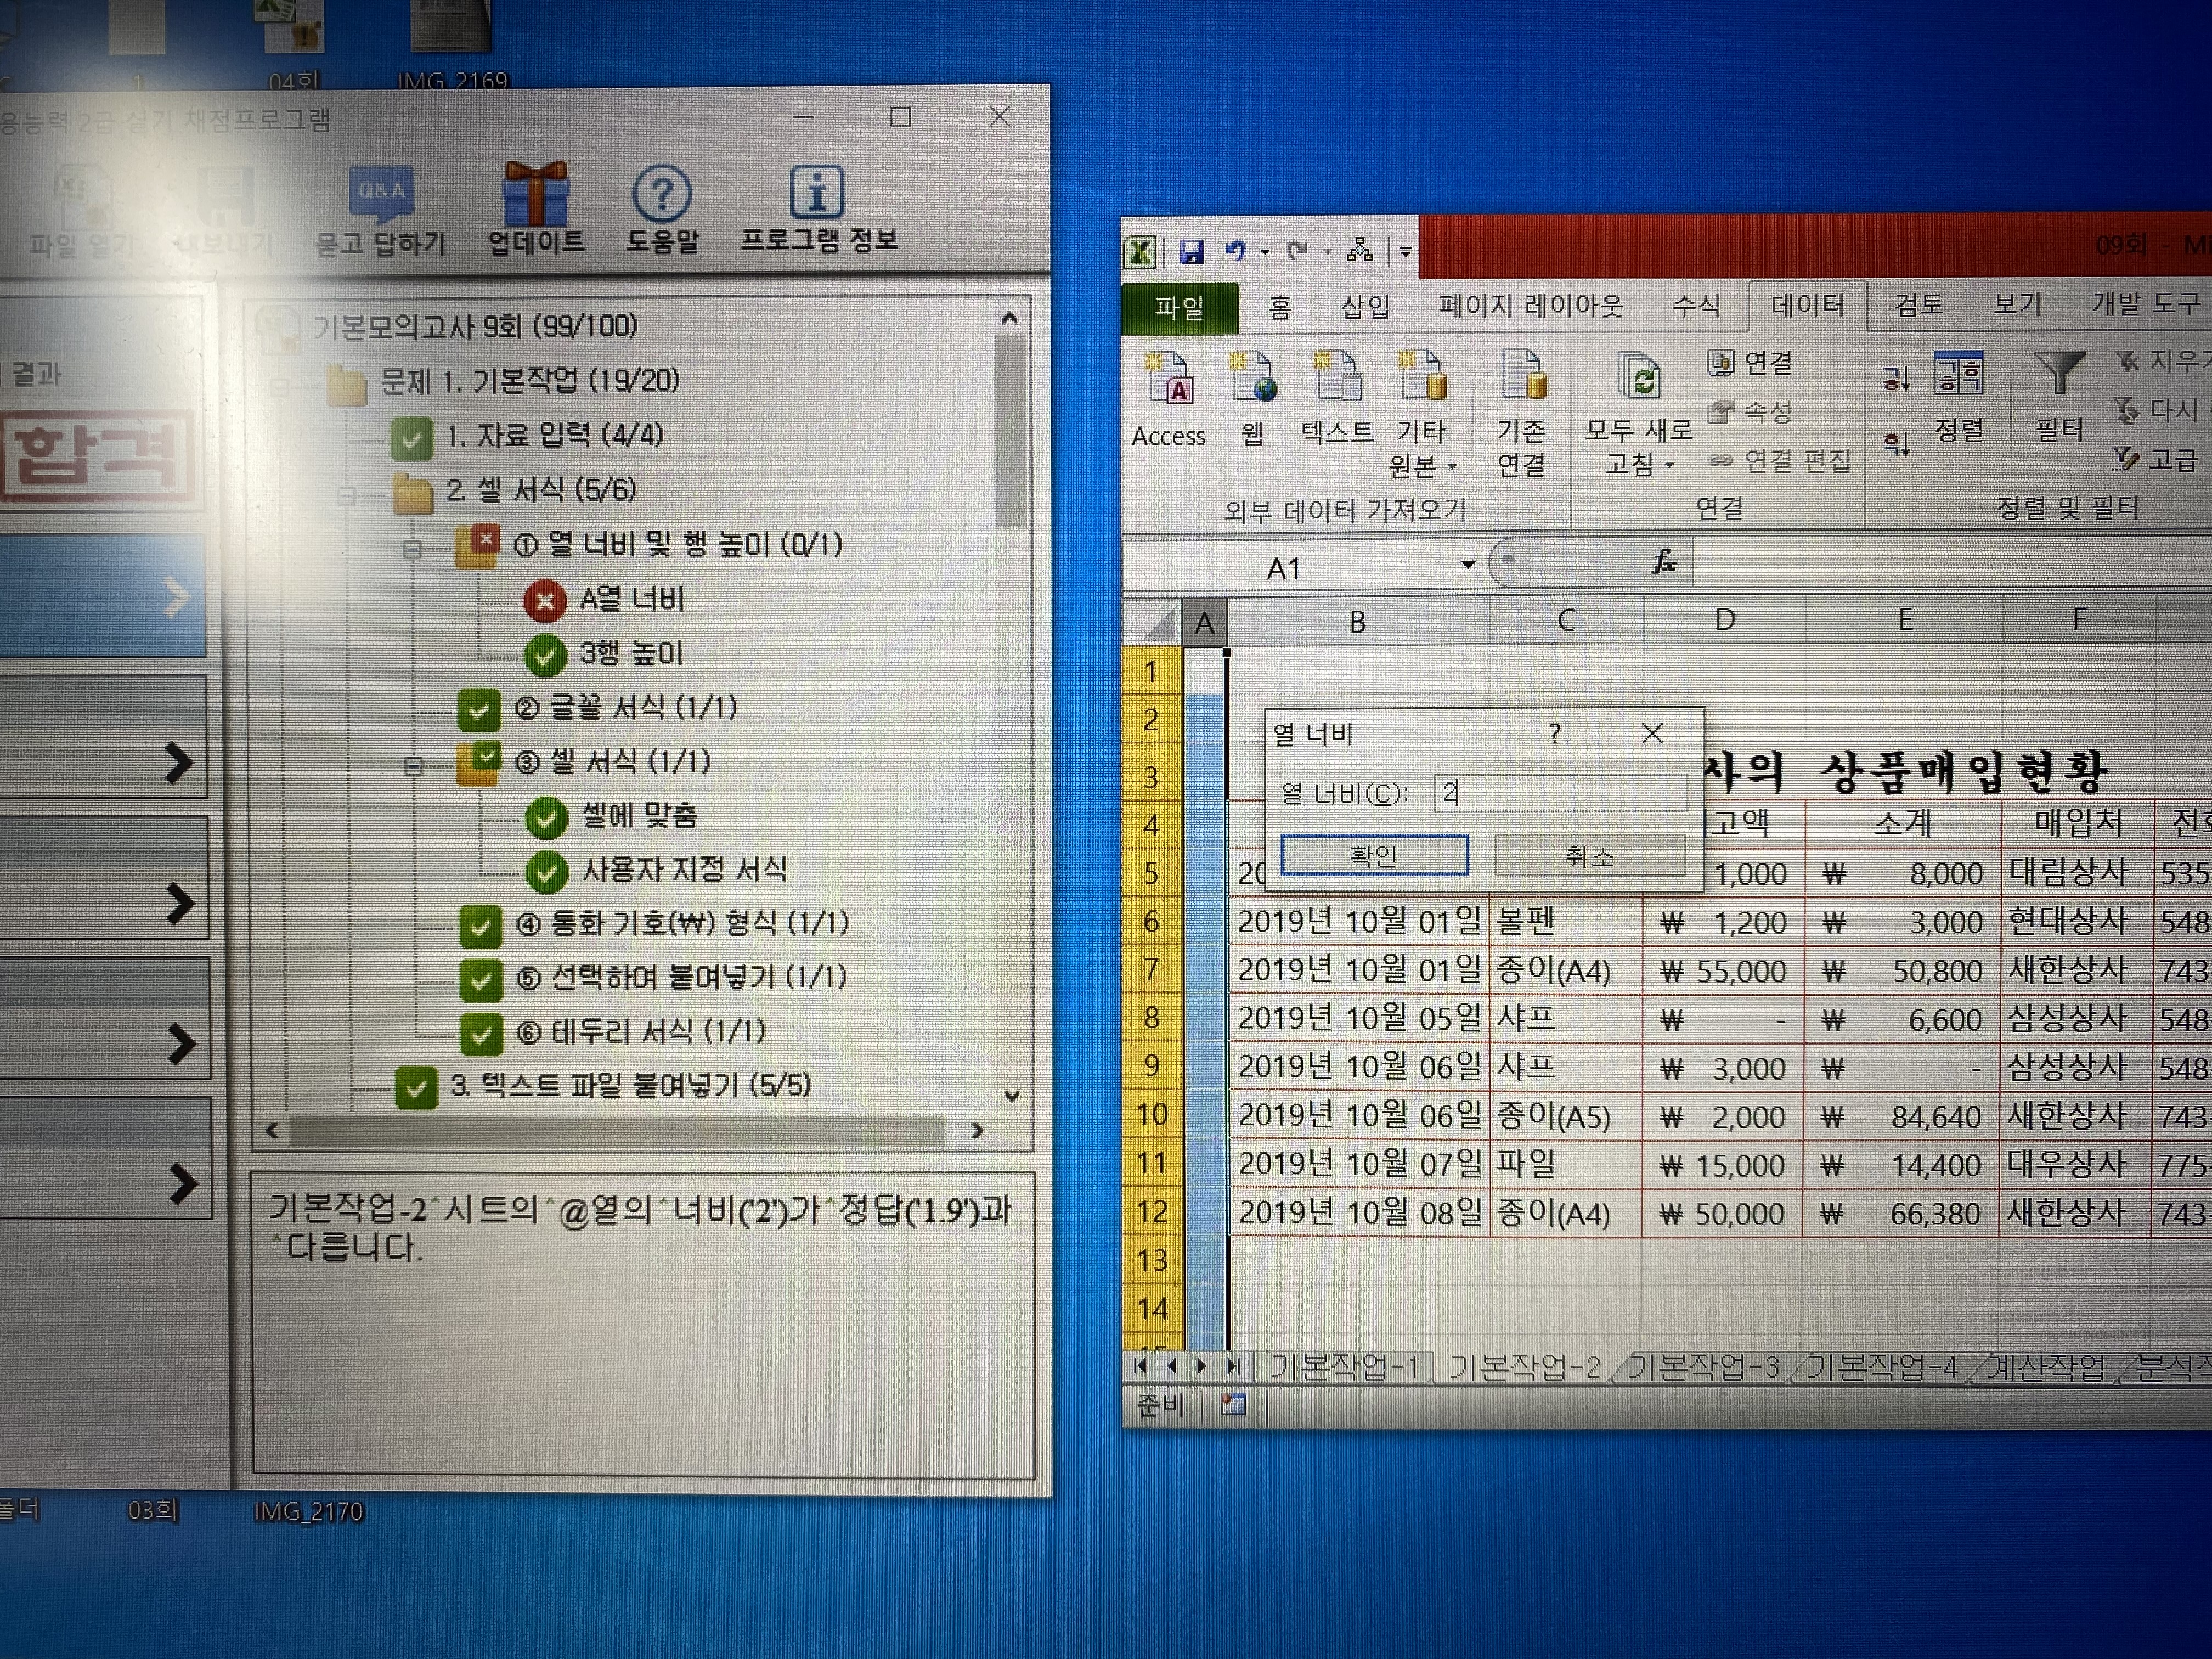Open the 도움말 help icon
This screenshot has width=2212, height=1659.
[x=662, y=195]
